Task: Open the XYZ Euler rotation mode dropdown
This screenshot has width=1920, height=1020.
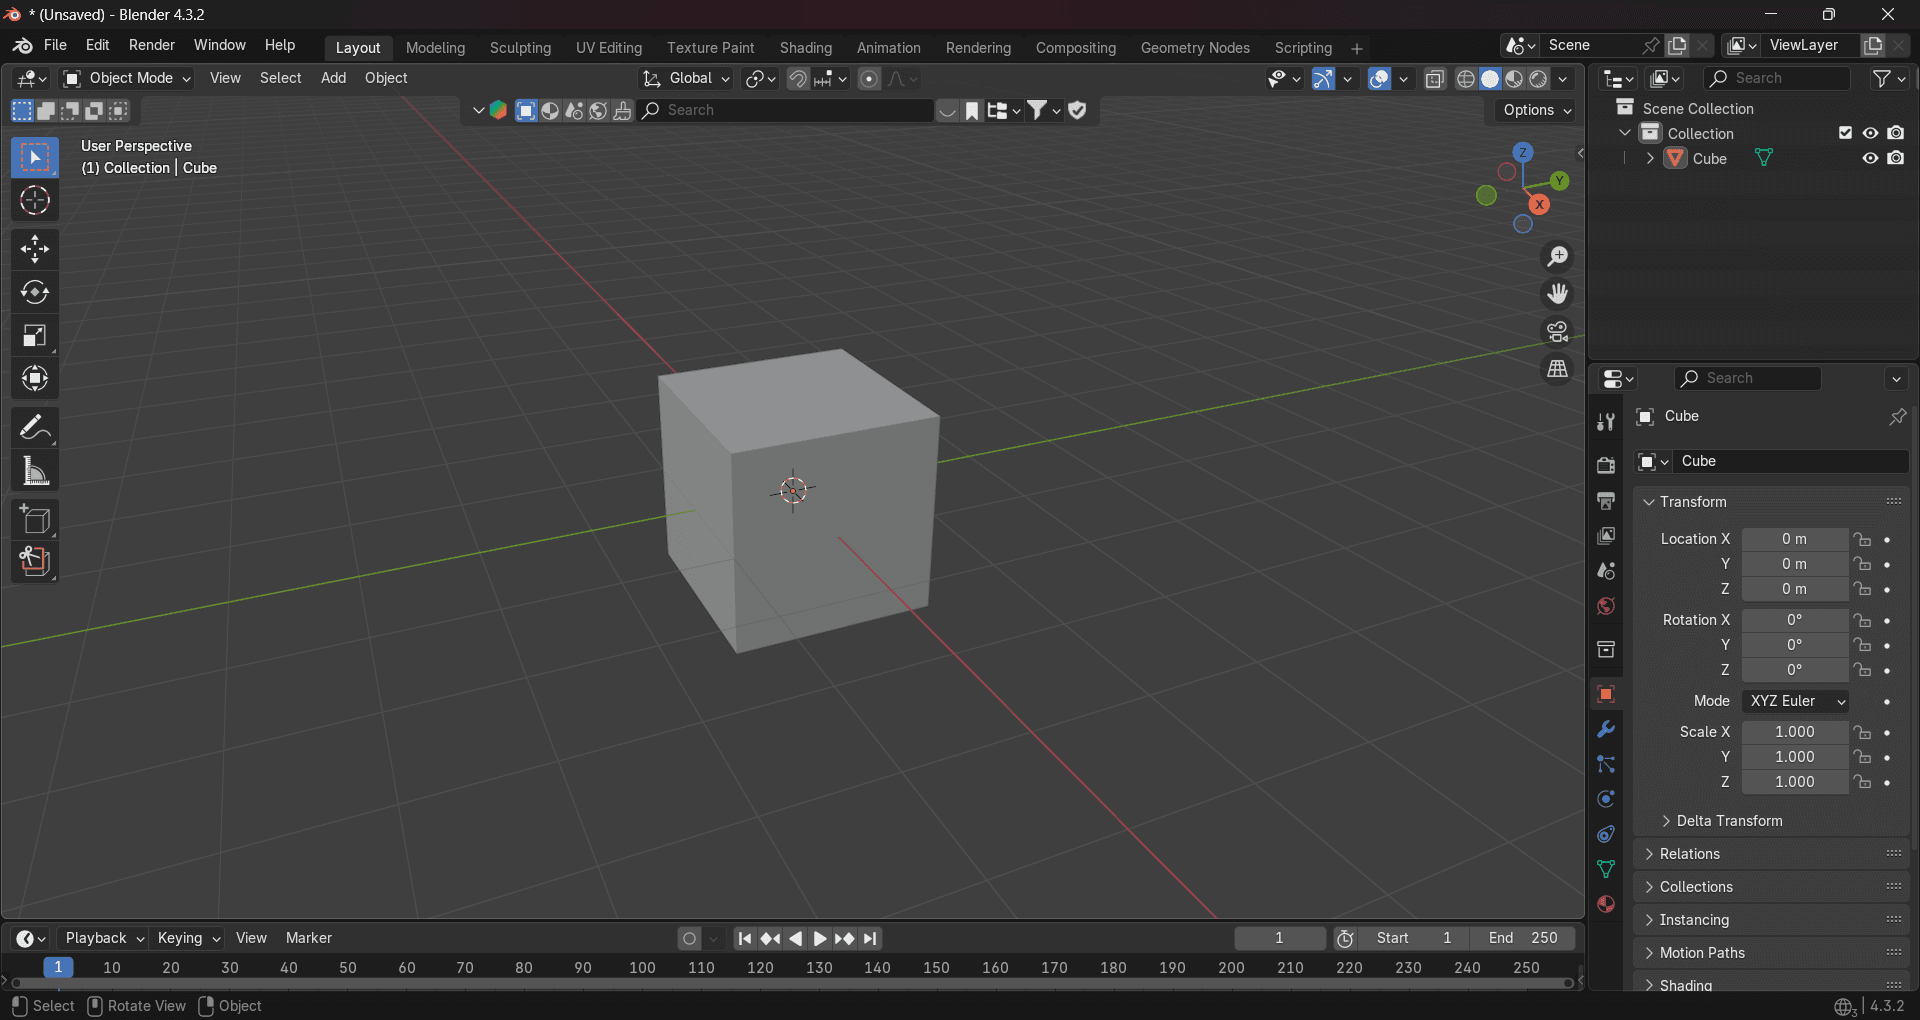Action: pos(1794,700)
